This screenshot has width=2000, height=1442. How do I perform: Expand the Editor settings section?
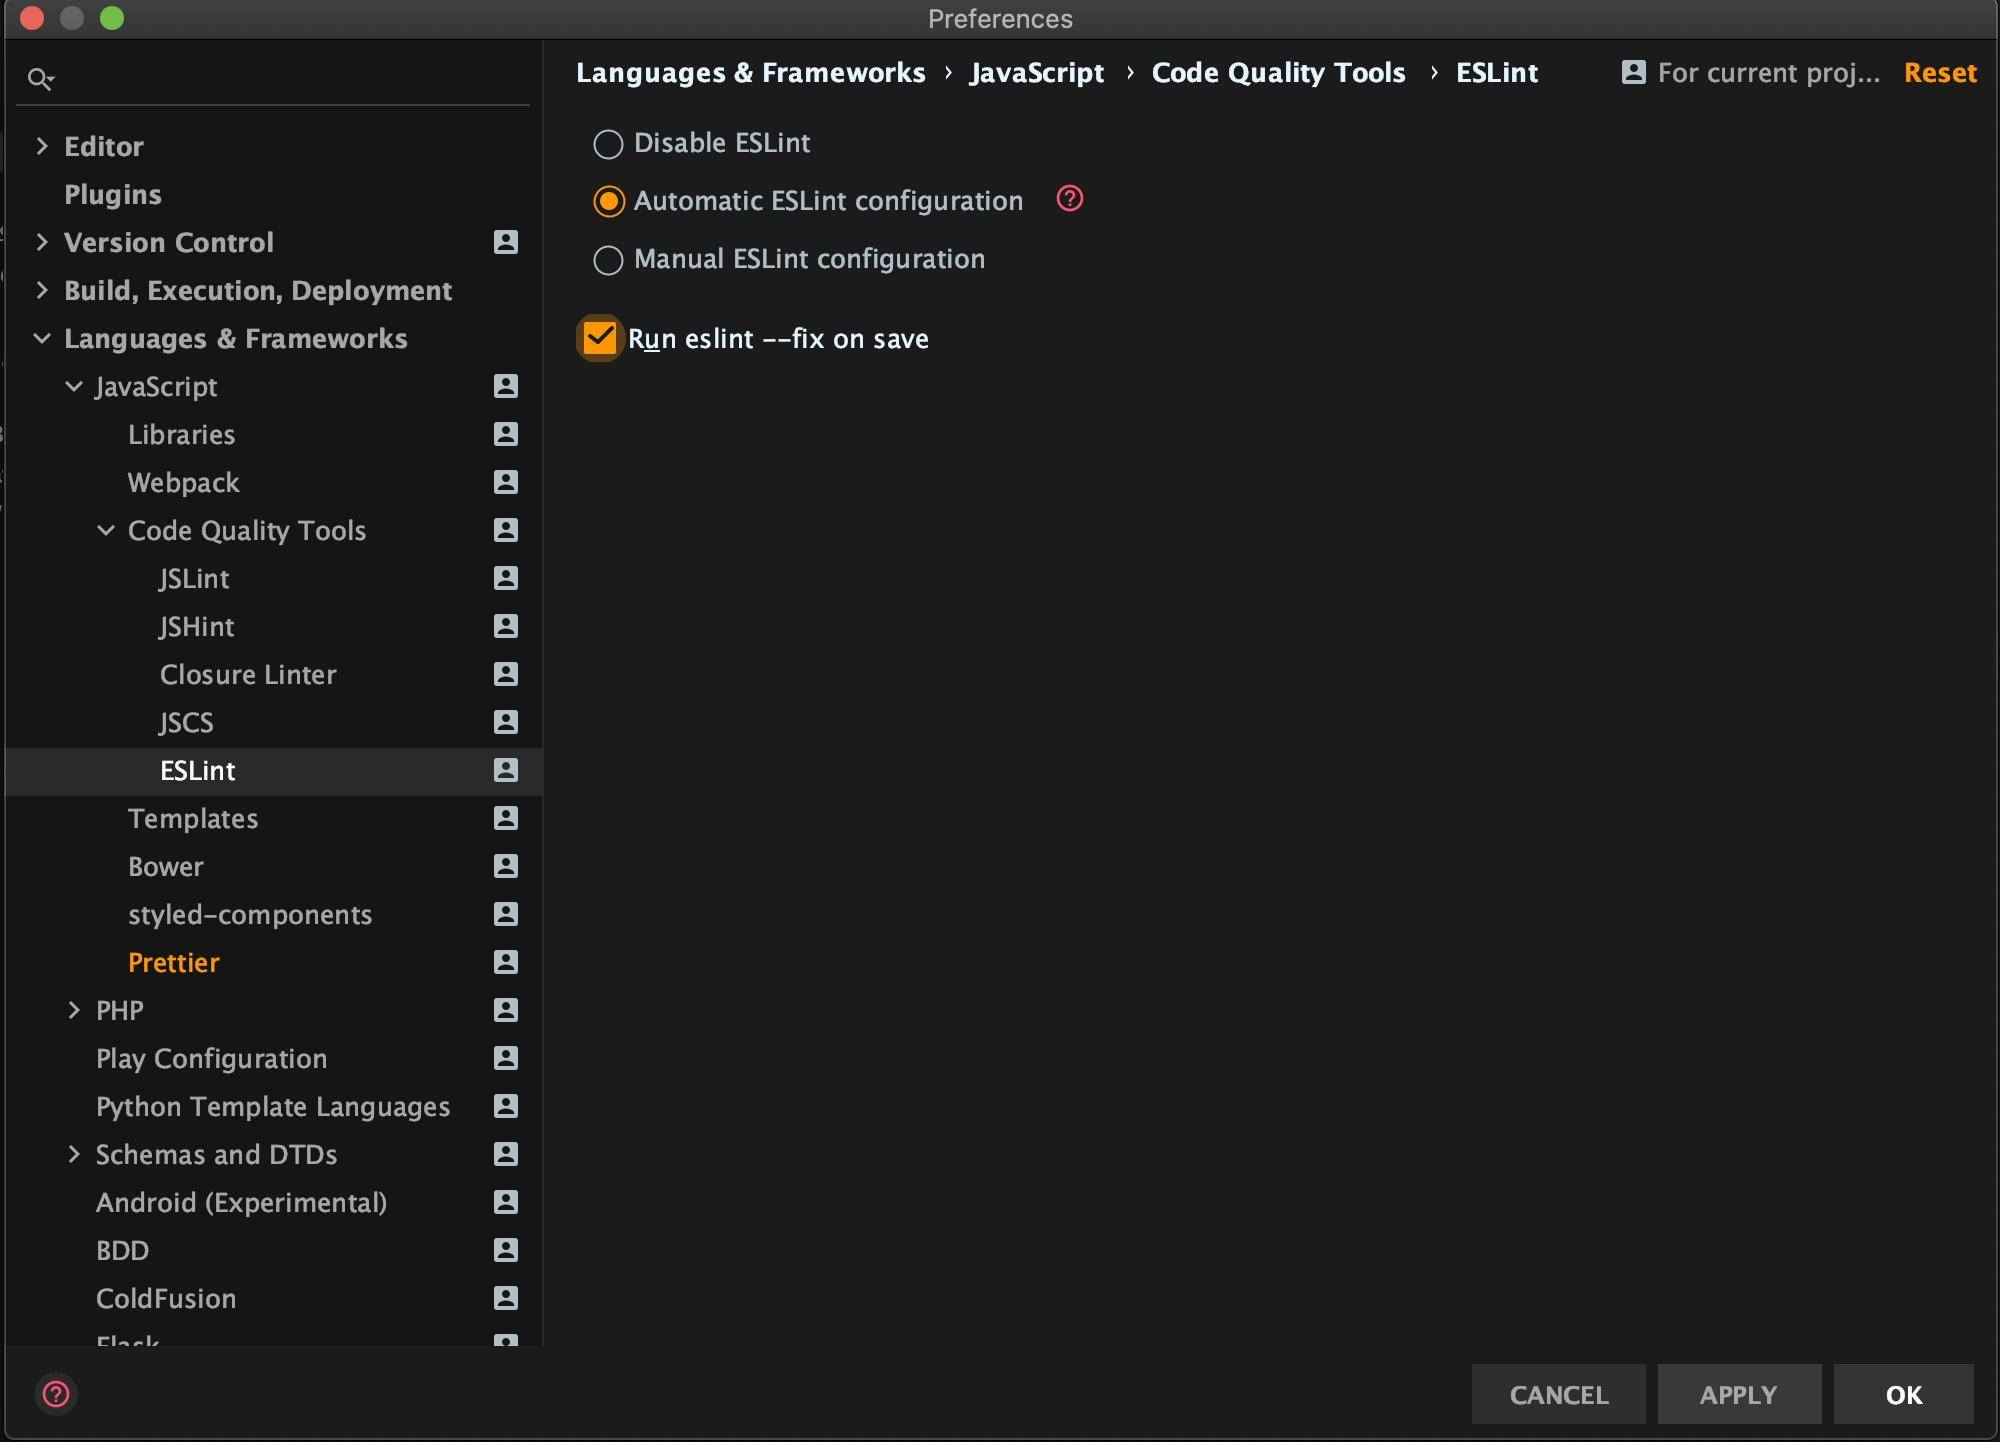pos(42,146)
